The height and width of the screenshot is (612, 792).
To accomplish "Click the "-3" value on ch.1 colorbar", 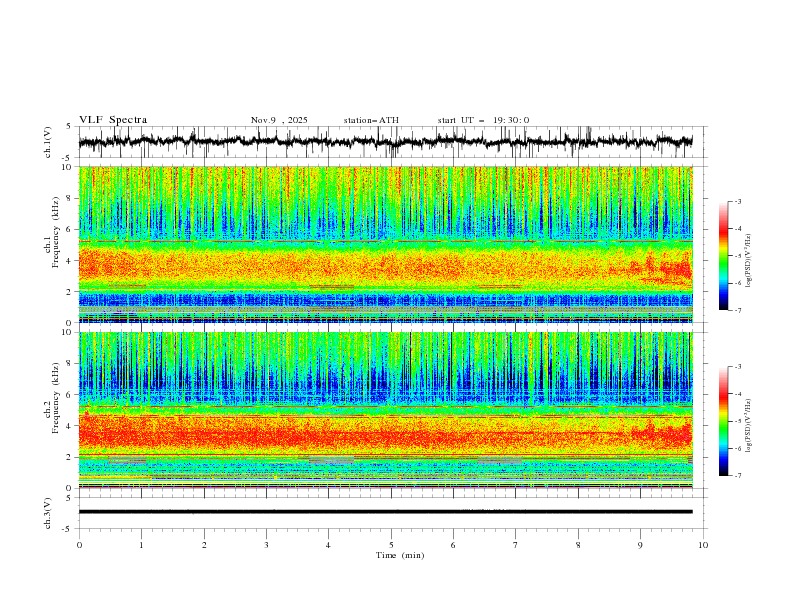I will [x=737, y=201].
